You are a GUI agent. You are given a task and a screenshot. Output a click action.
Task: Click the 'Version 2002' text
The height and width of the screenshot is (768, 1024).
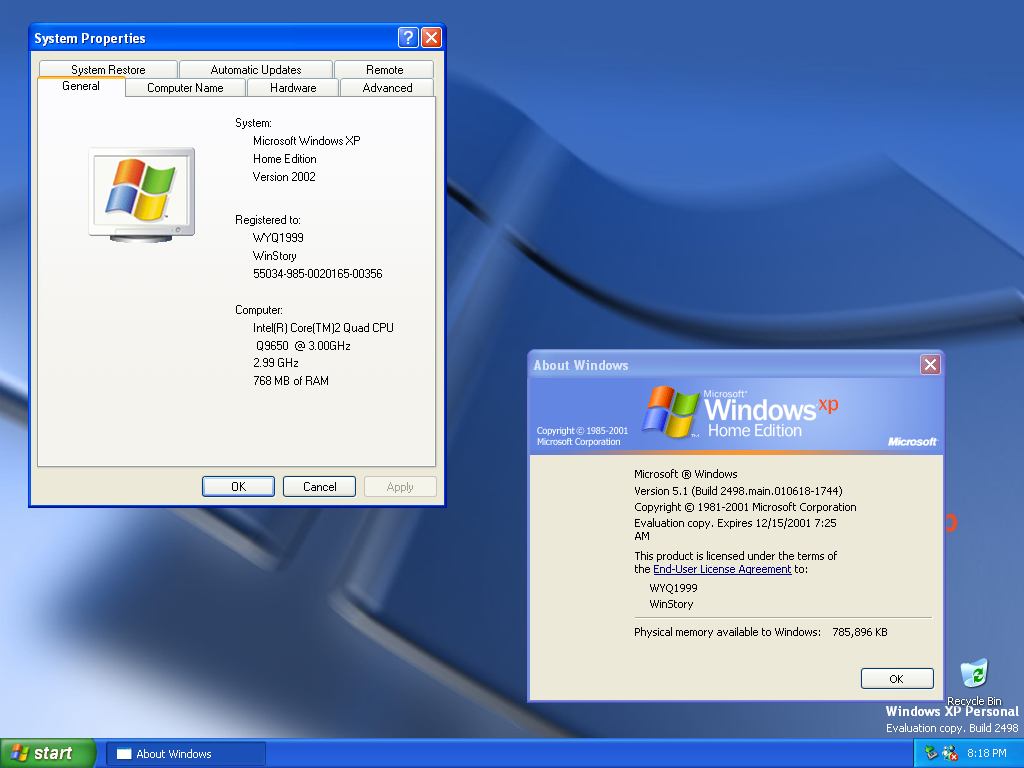tap(284, 177)
